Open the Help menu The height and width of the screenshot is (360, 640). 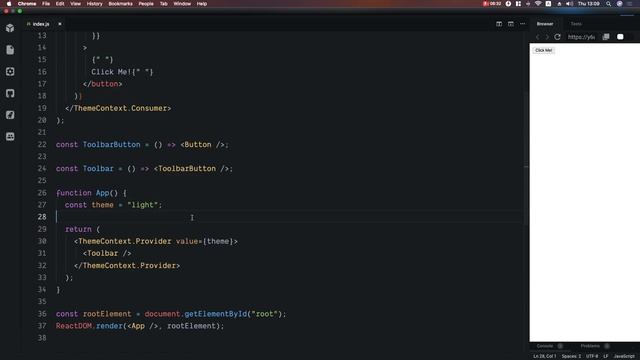click(202, 4)
